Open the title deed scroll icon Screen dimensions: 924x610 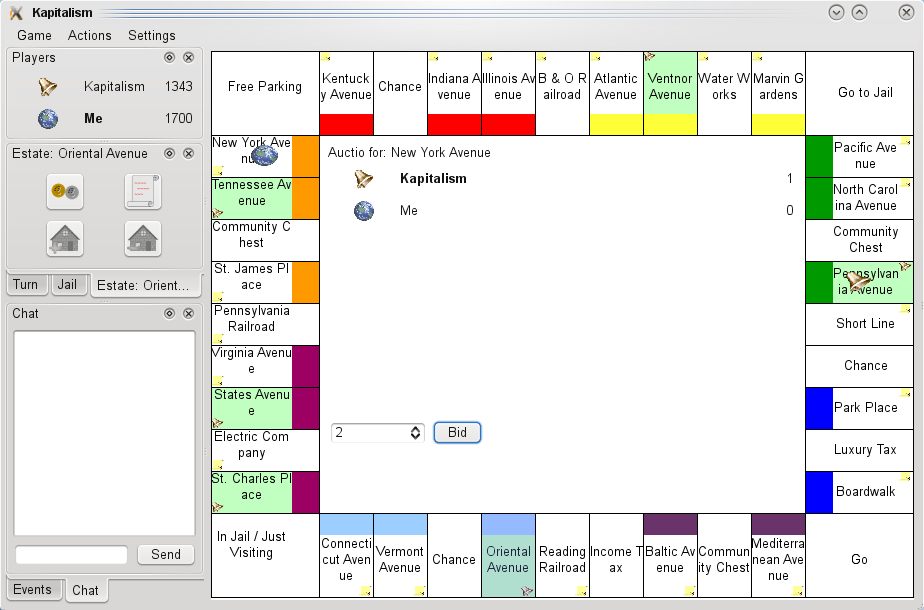pyautogui.click(x=143, y=192)
